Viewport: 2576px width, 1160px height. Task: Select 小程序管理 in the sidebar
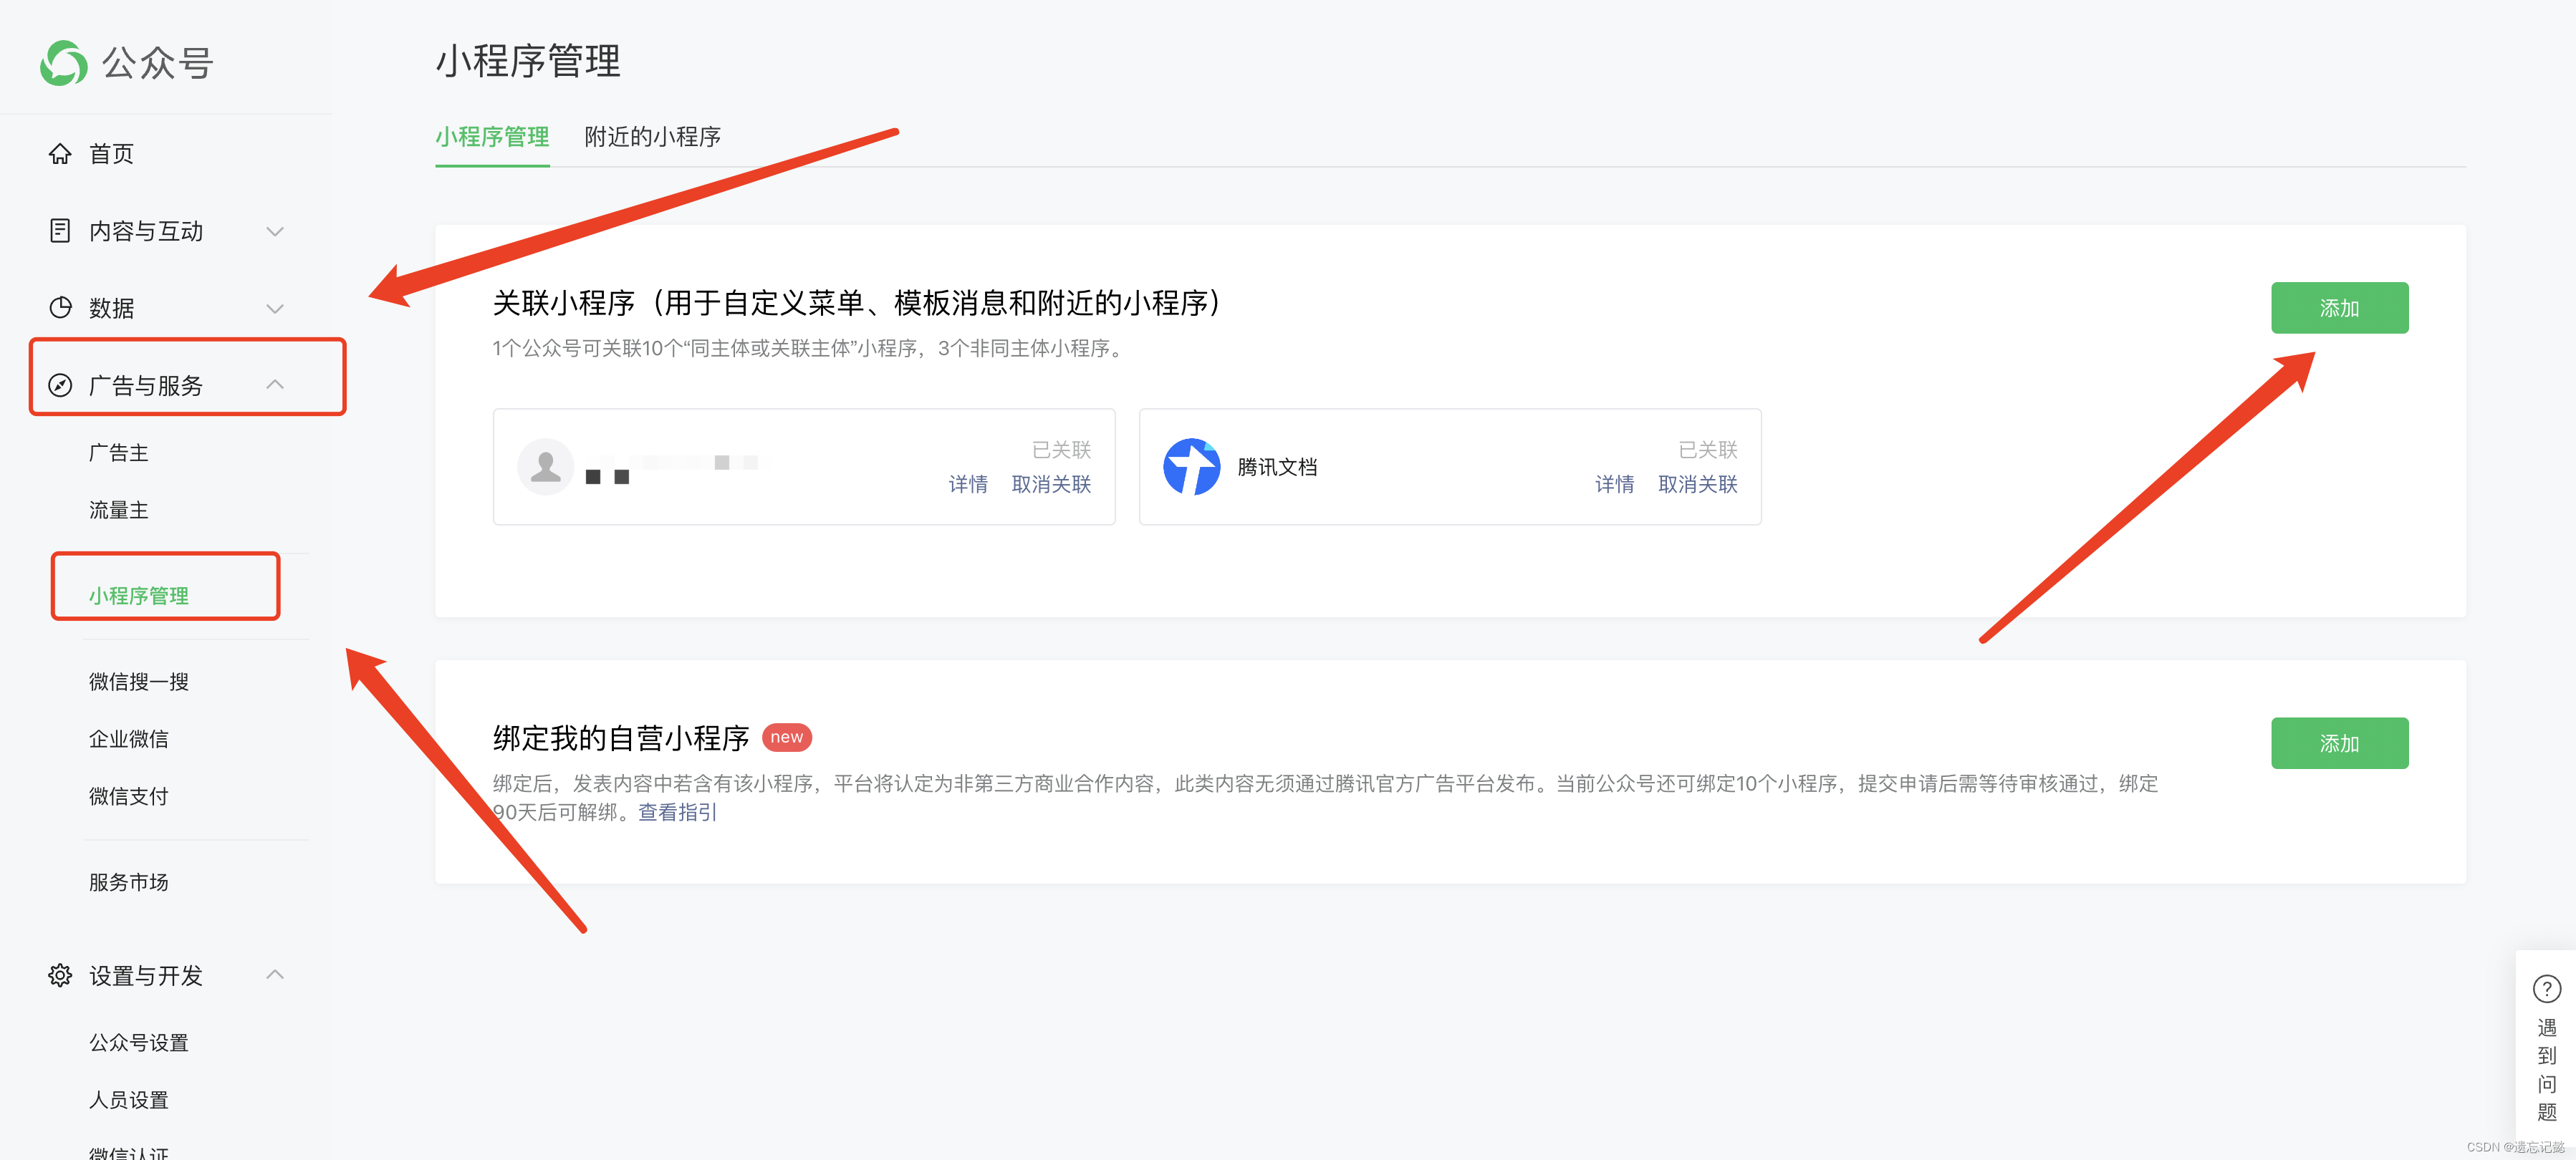pyautogui.click(x=139, y=596)
